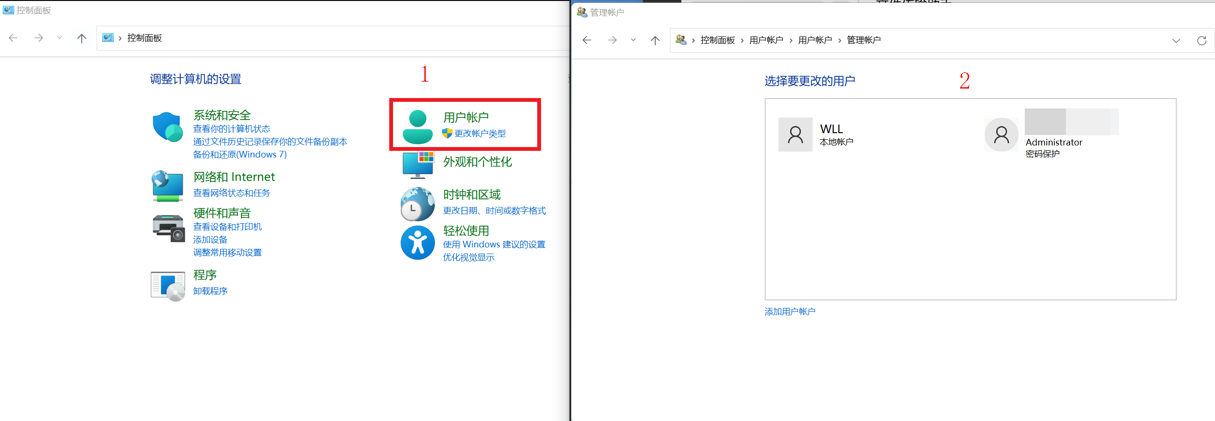Screen dimensions: 1215x421
Task: Open the System and Security shield icon
Action: pyautogui.click(x=167, y=127)
